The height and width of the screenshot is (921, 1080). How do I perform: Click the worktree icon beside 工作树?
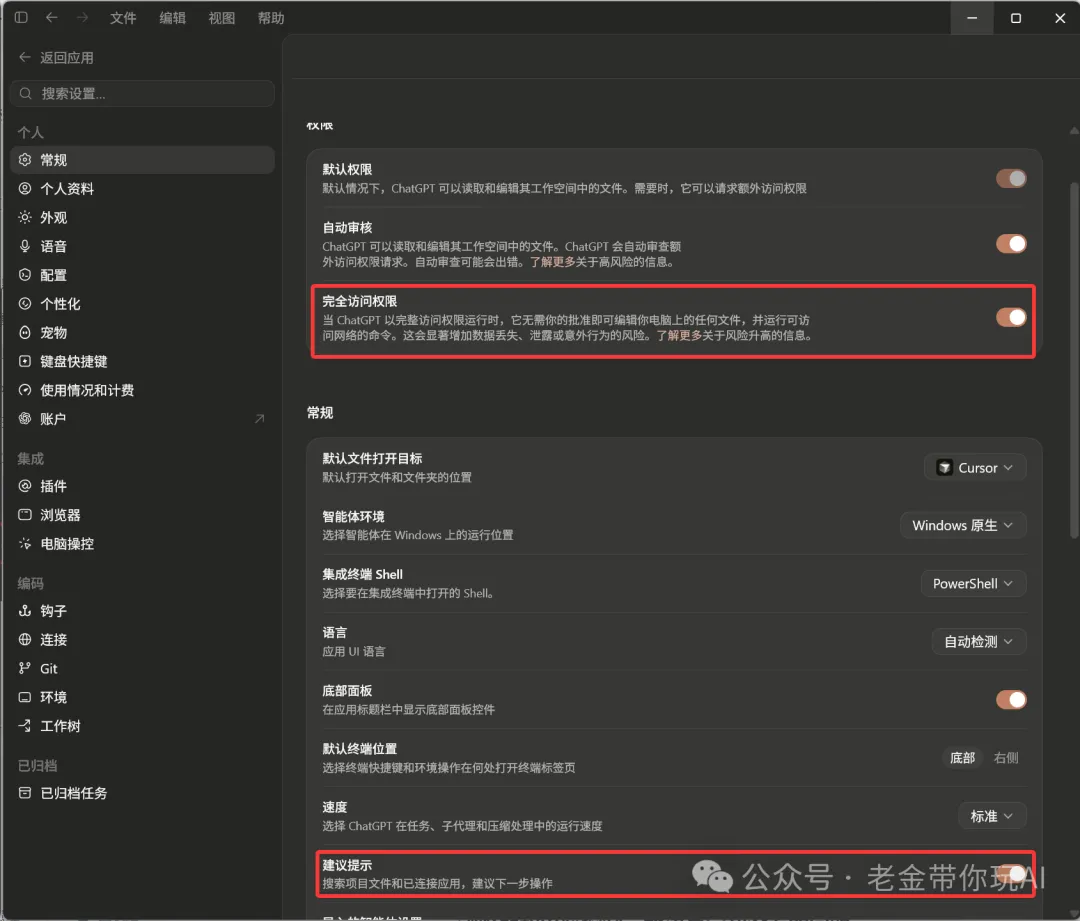25,725
